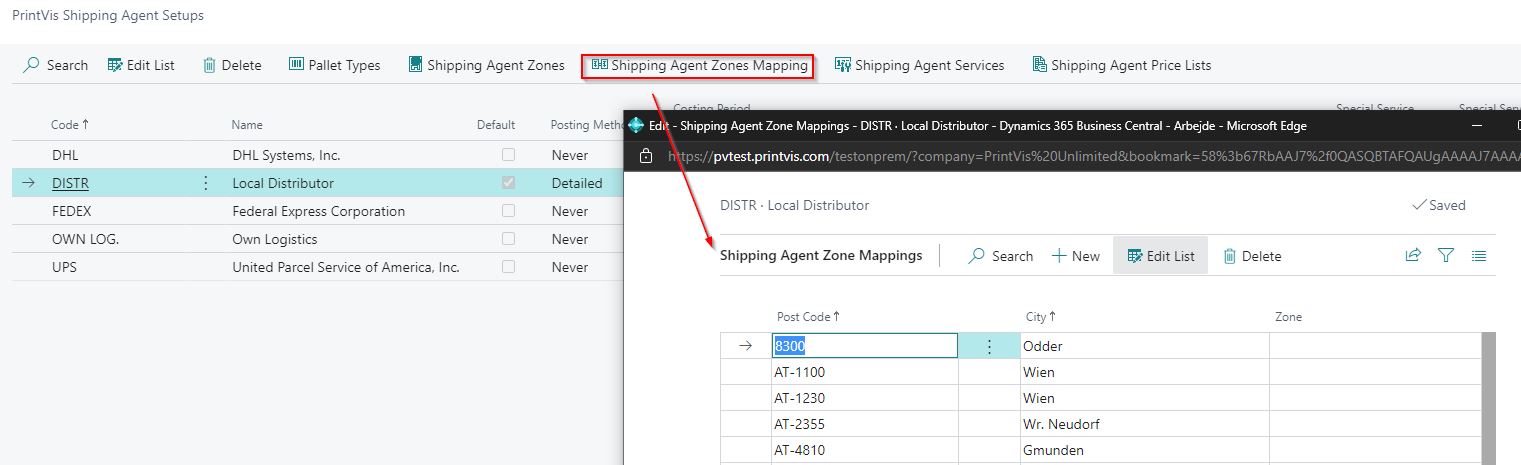
Task: Click Name column header
Action: (x=247, y=125)
